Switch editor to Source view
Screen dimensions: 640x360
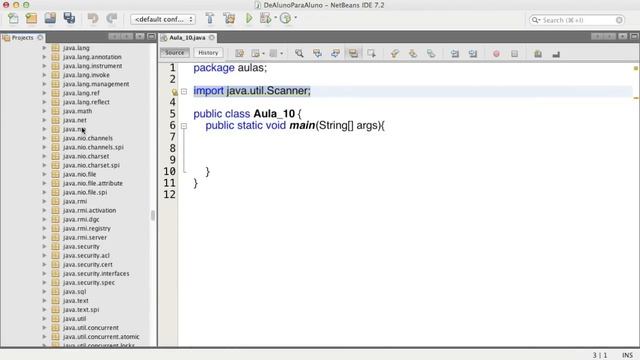(175, 53)
